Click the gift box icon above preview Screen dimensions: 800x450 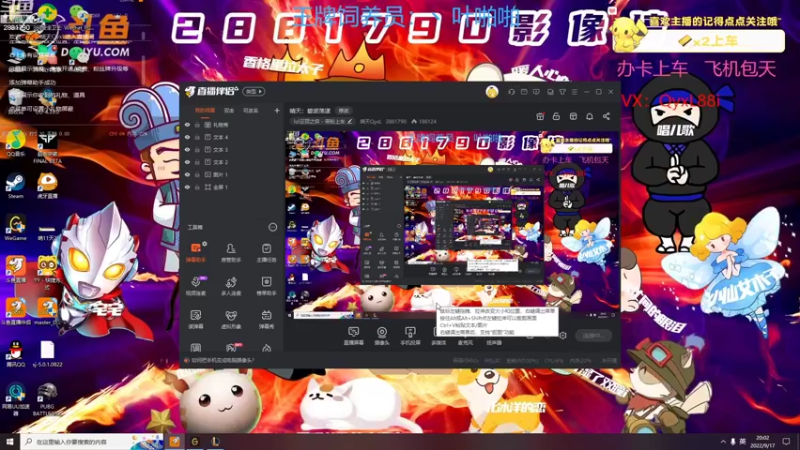540,116
